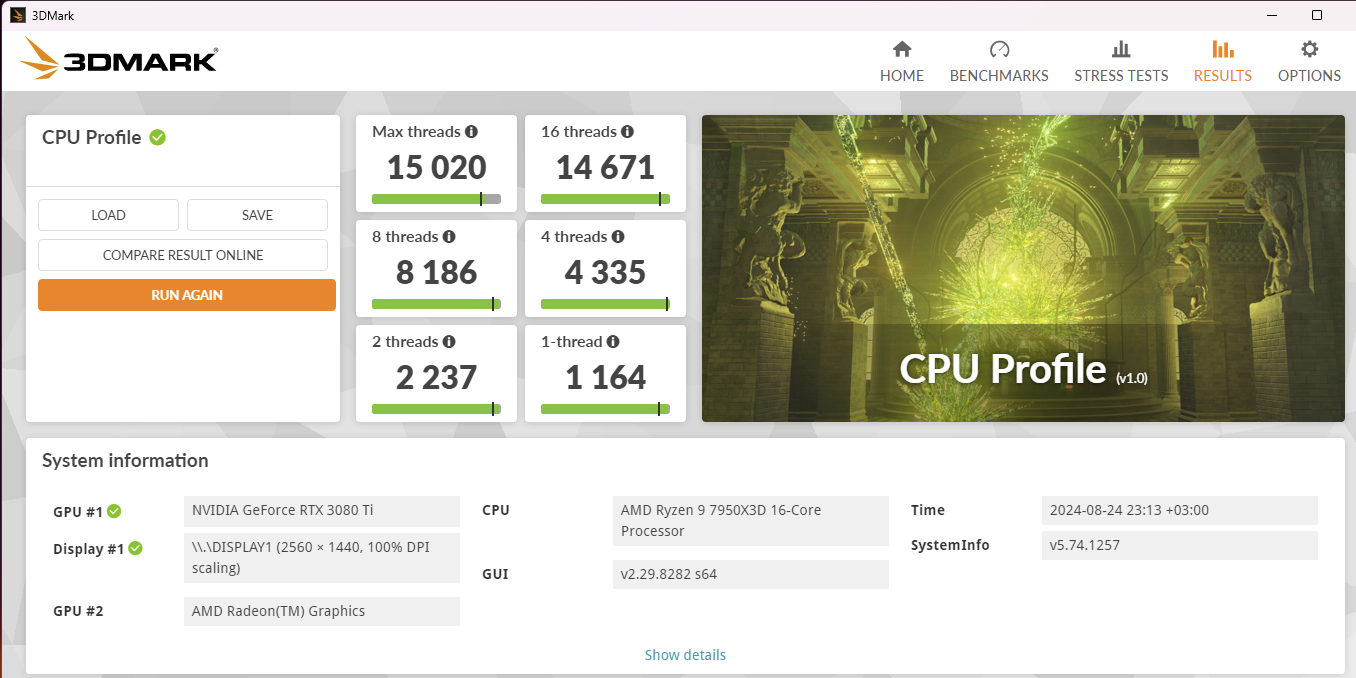Image resolution: width=1356 pixels, height=678 pixels.
Task: Click the LOAD button
Action: click(x=108, y=215)
